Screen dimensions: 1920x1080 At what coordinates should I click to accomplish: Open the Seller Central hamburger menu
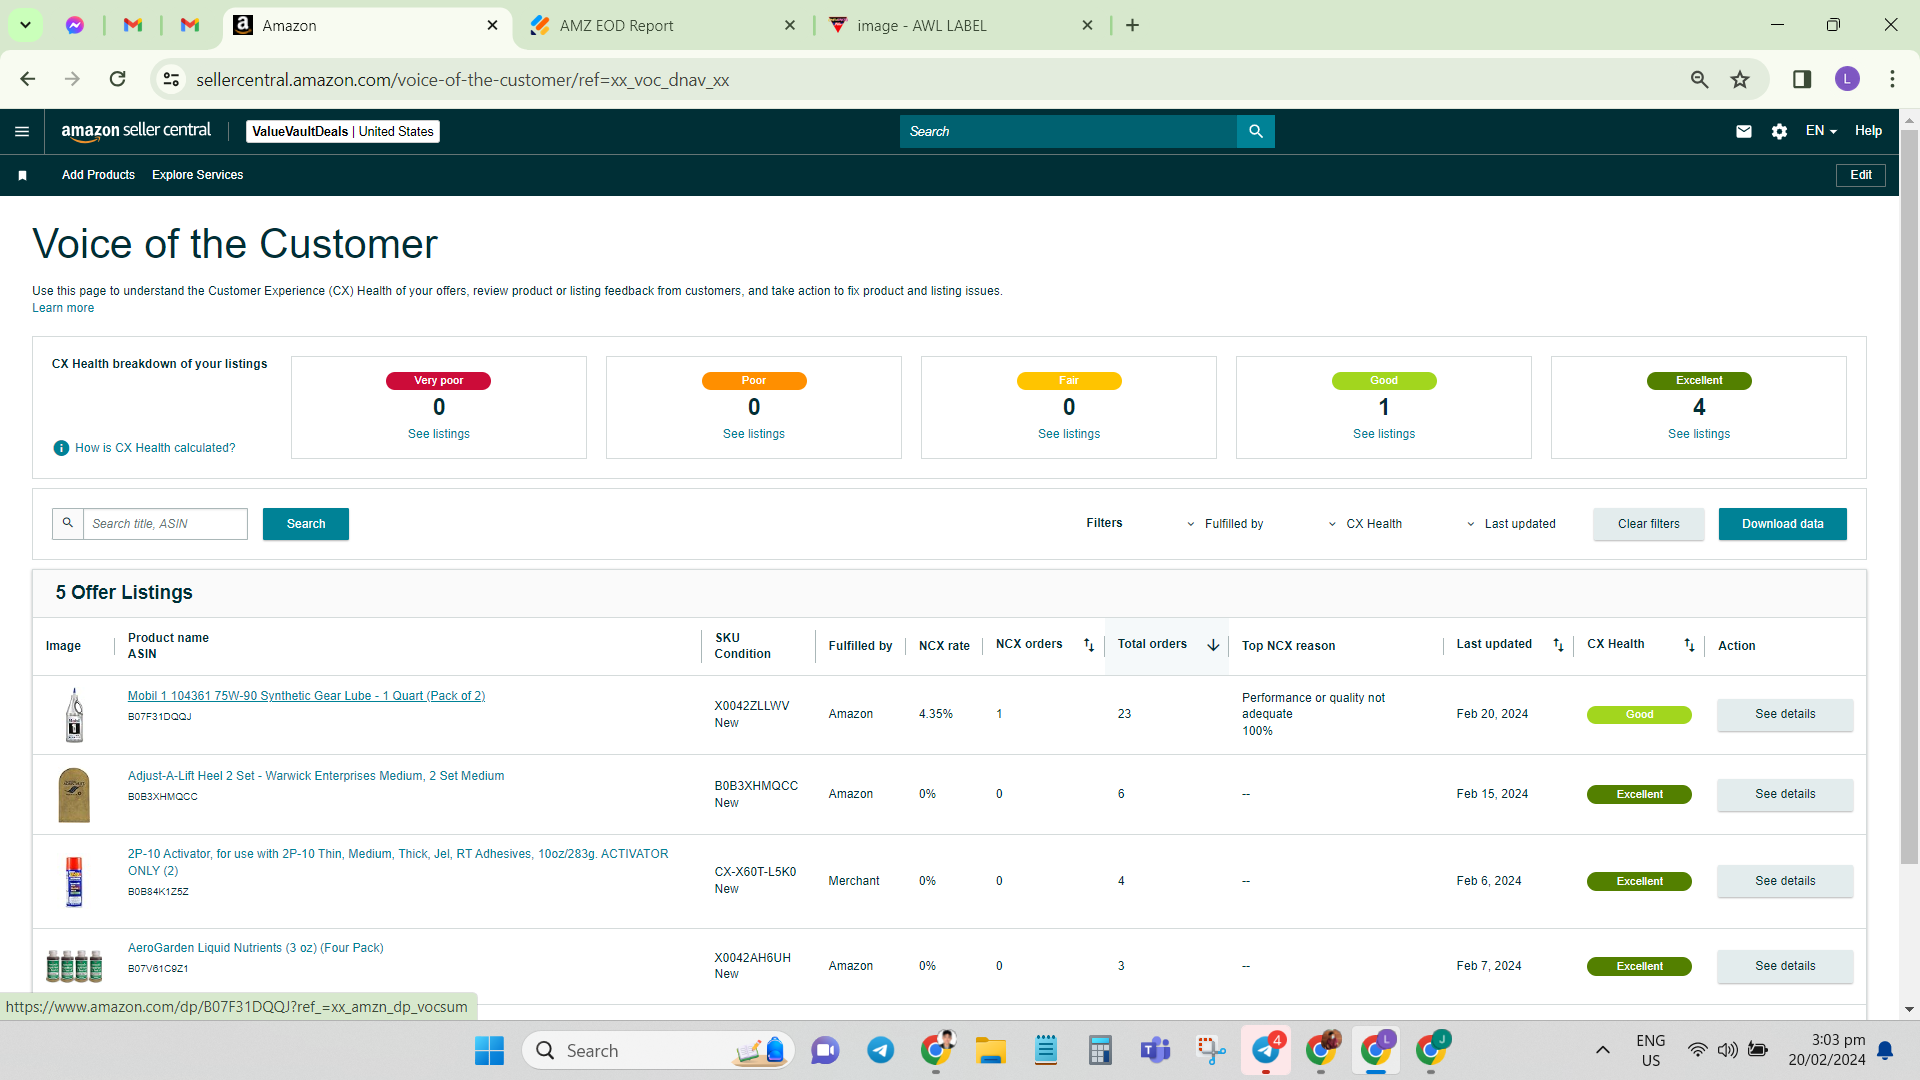point(22,131)
